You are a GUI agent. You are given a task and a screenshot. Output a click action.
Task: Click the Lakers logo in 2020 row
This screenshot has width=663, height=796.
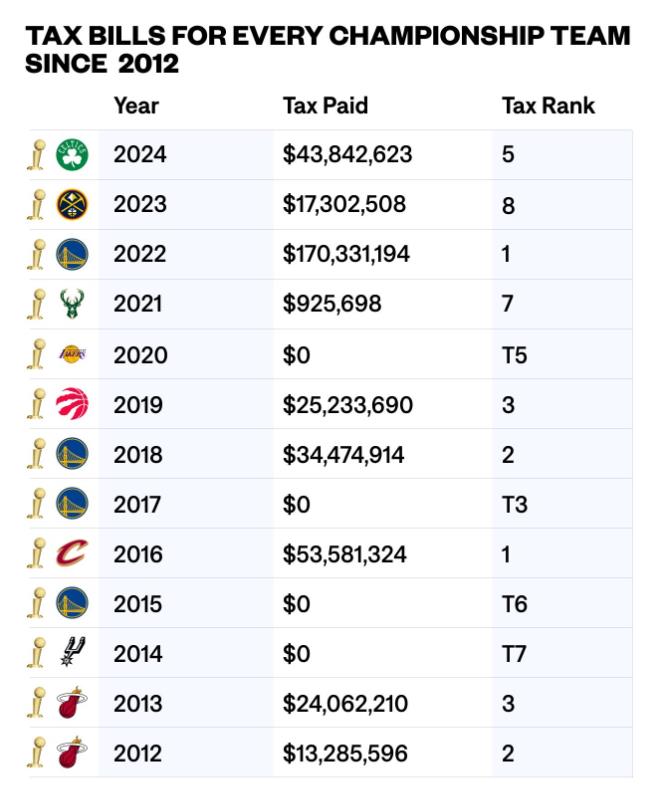pyautogui.click(x=72, y=354)
